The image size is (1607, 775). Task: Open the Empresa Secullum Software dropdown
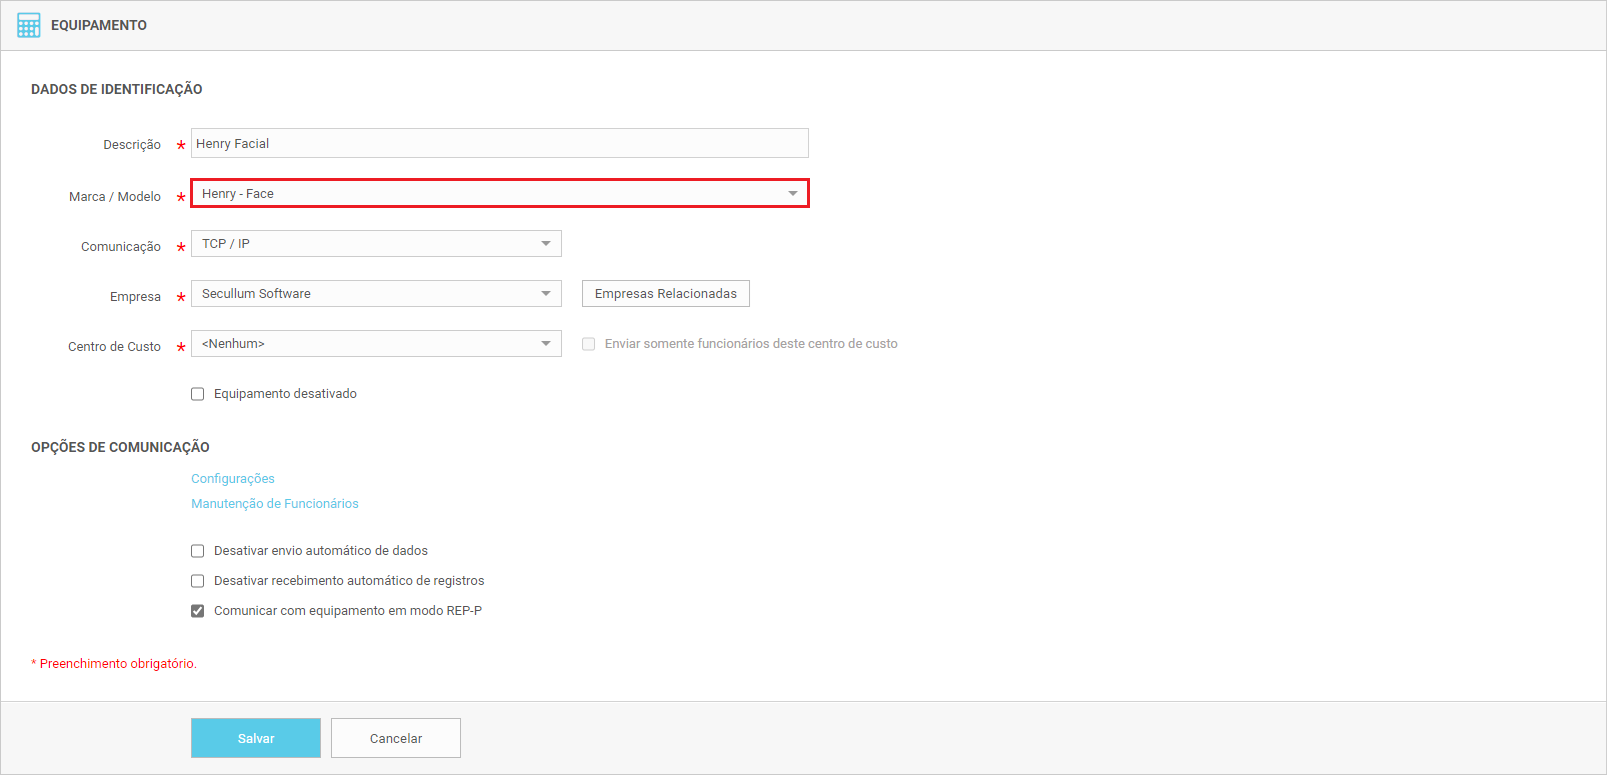click(376, 293)
